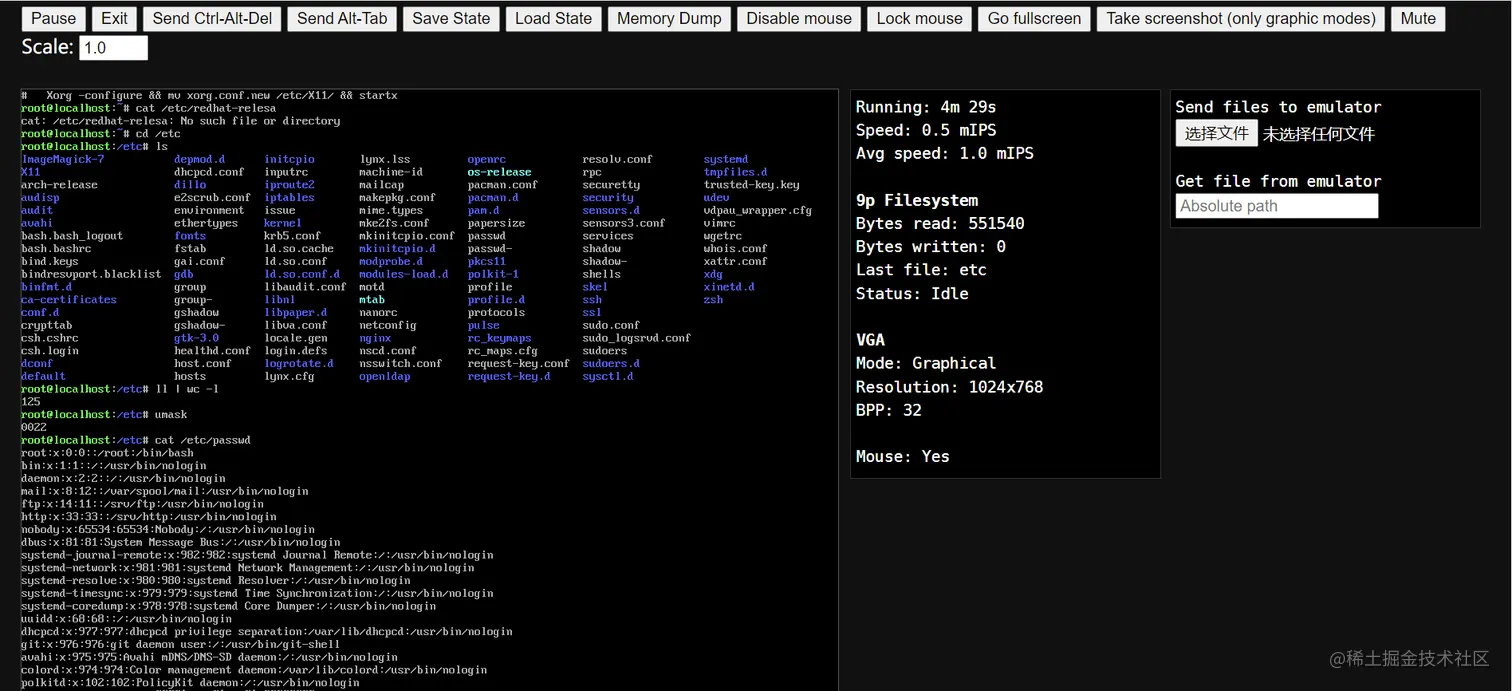The height and width of the screenshot is (691, 1512).
Task: Click 'ca-certificates' in the terminal listing
Action: point(69,300)
